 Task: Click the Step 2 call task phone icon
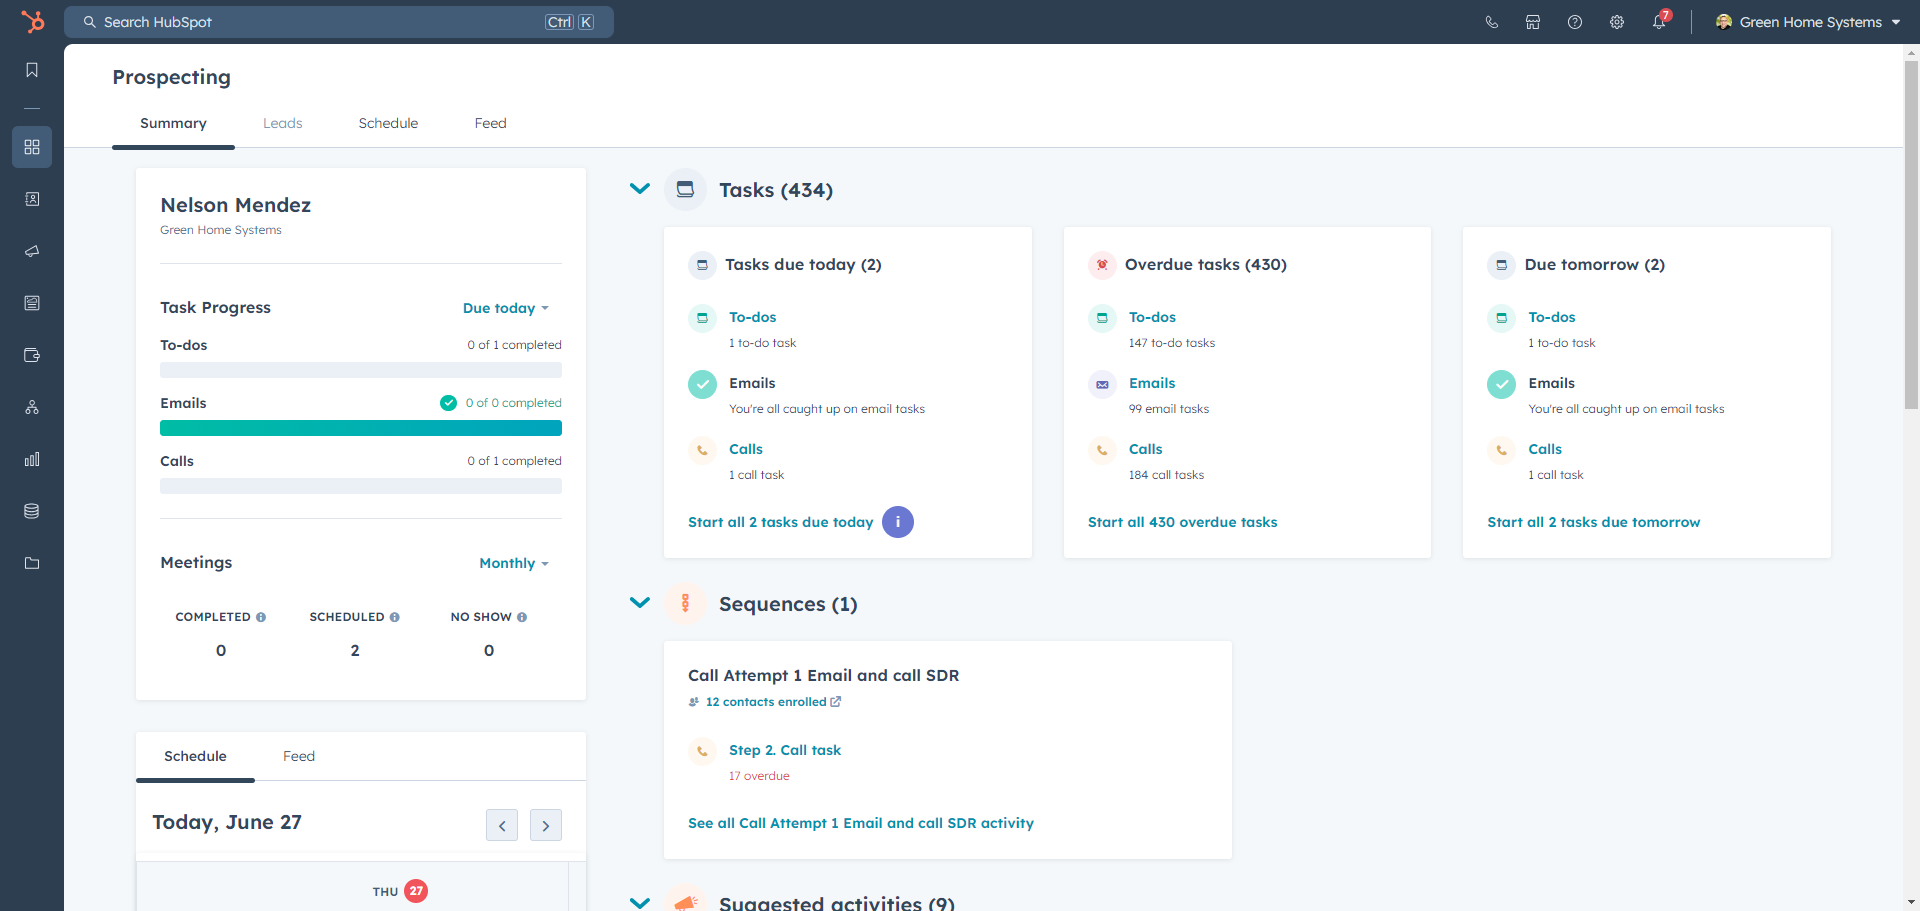(702, 751)
